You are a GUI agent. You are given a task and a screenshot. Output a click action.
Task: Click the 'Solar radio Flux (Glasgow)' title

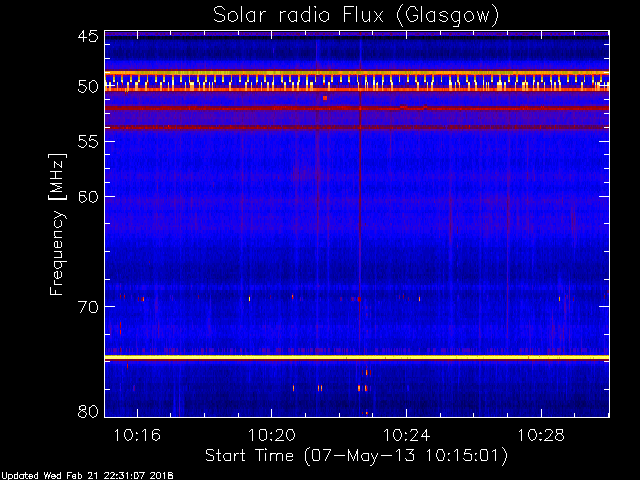(x=356, y=15)
